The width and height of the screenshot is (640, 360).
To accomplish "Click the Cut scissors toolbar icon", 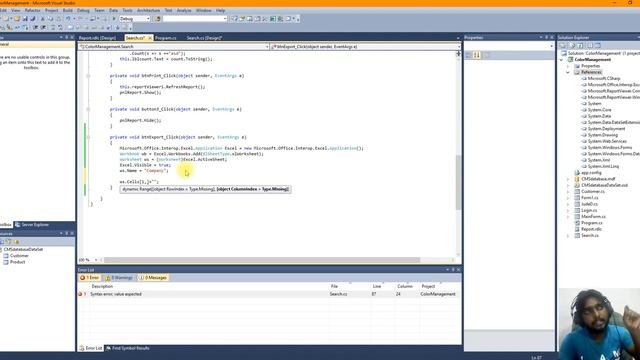I will pyautogui.click(x=42, y=19).
